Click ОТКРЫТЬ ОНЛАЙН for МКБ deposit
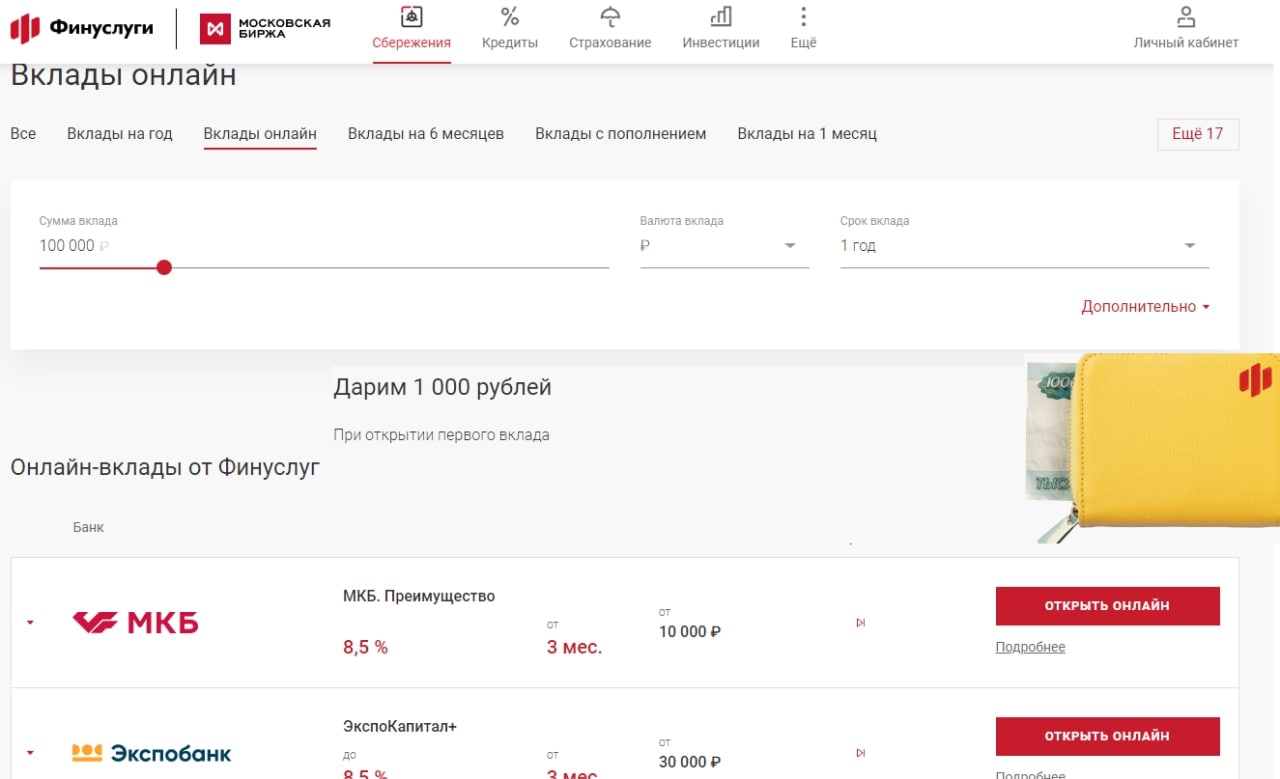This screenshot has width=1280, height=779. click(1107, 606)
